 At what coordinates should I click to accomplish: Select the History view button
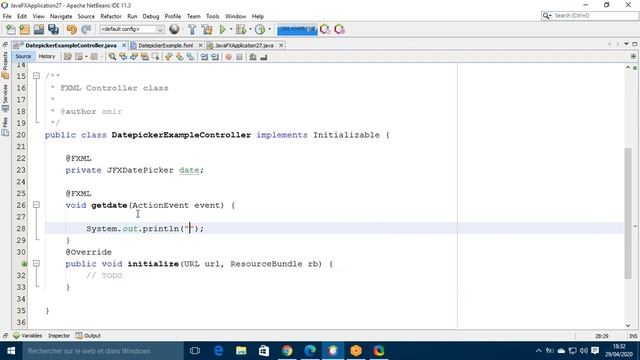coord(47,57)
